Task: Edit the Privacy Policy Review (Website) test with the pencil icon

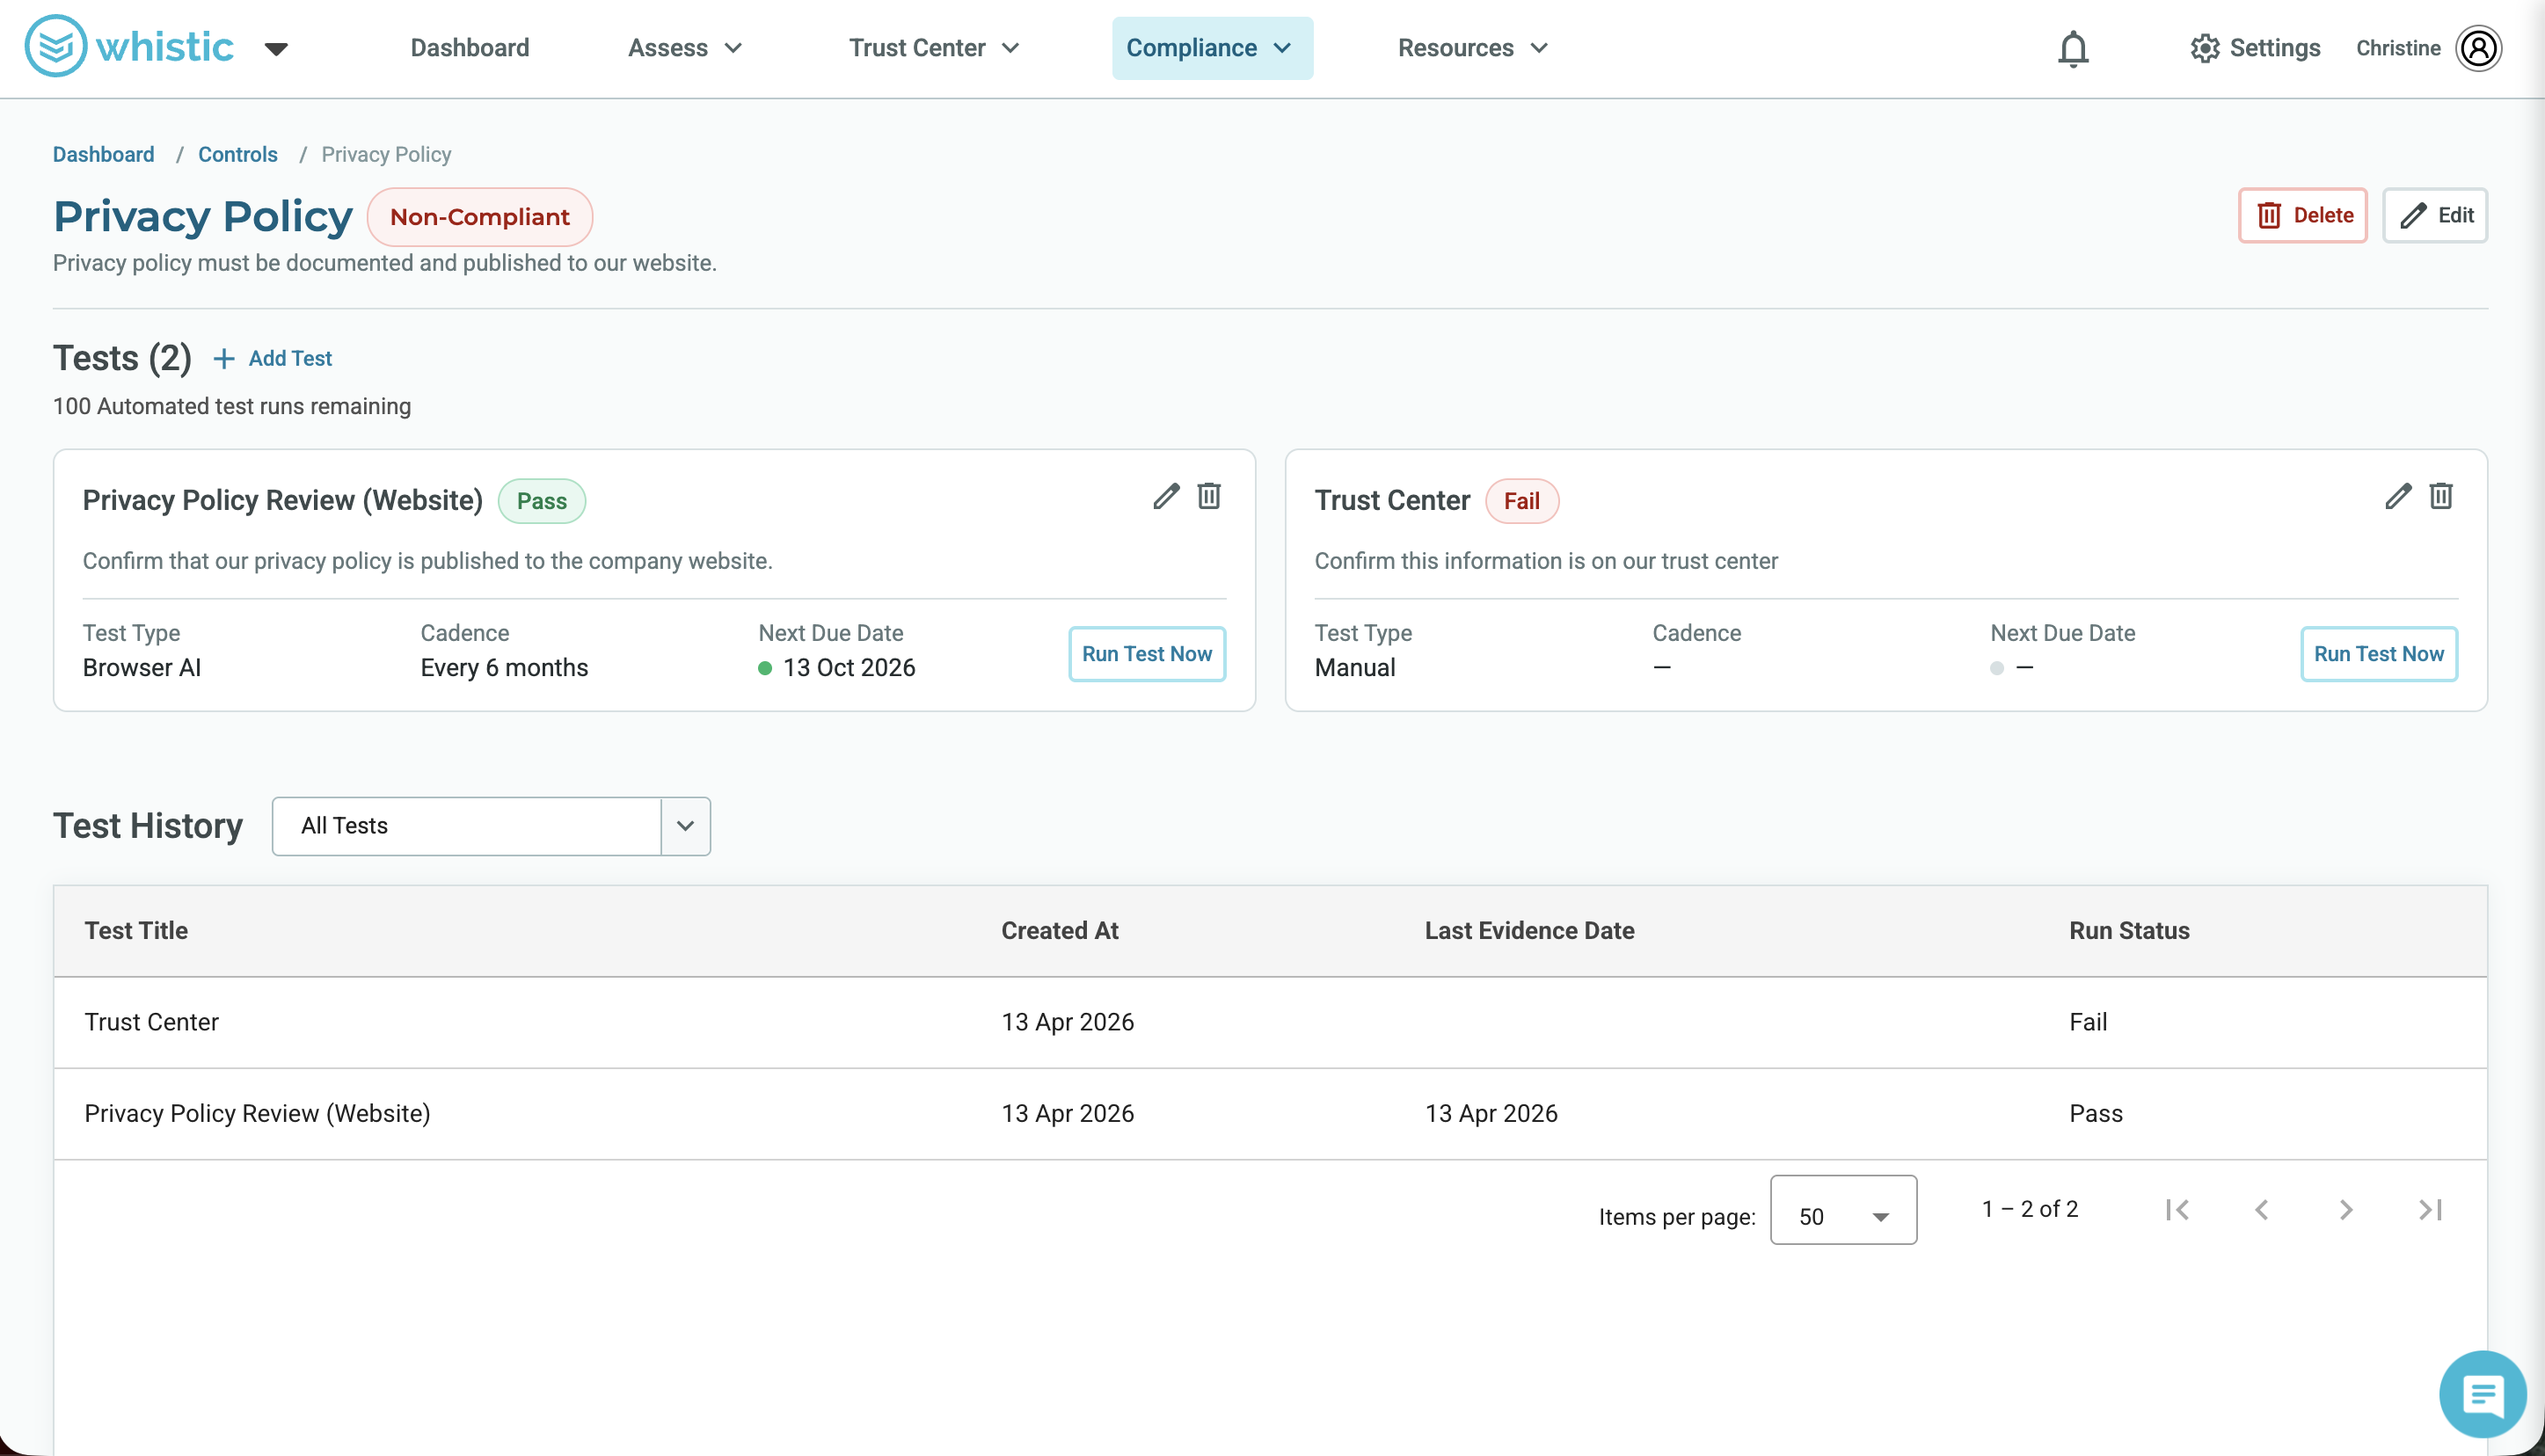Action: [x=1166, y=496]
